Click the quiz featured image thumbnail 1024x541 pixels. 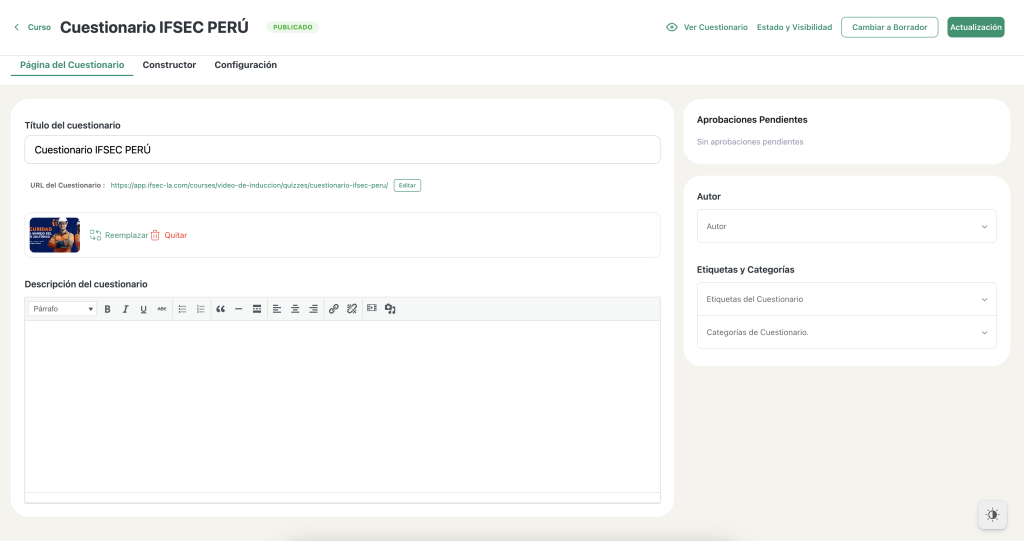tap(55, 235)
